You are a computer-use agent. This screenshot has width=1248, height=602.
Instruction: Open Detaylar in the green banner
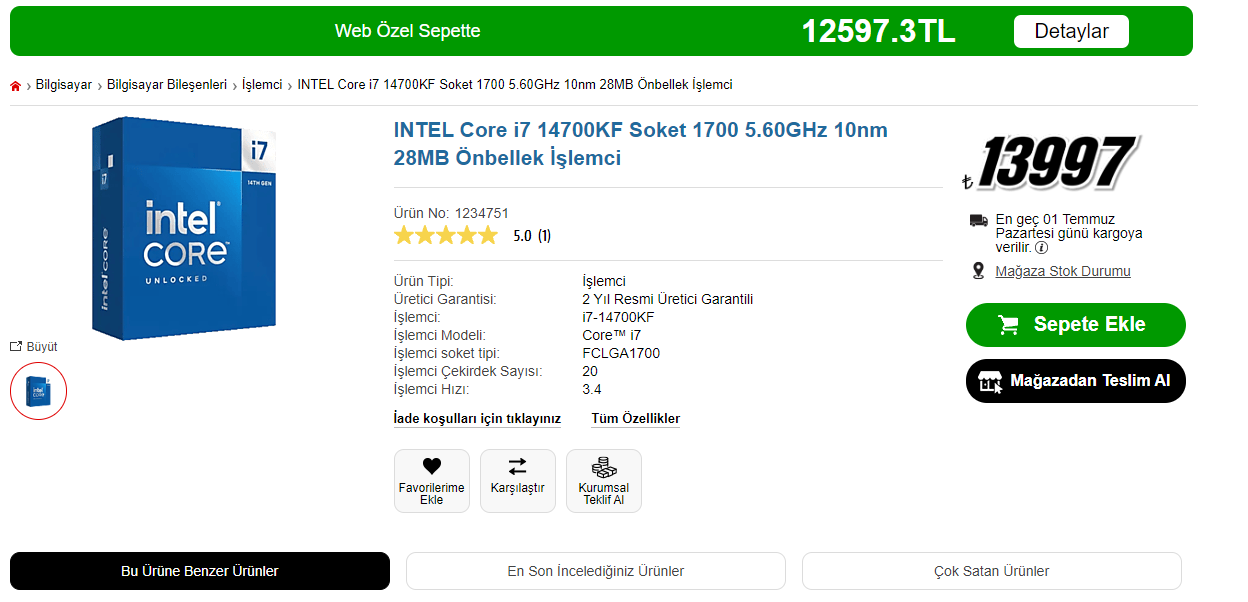(x=1071, y=31)
